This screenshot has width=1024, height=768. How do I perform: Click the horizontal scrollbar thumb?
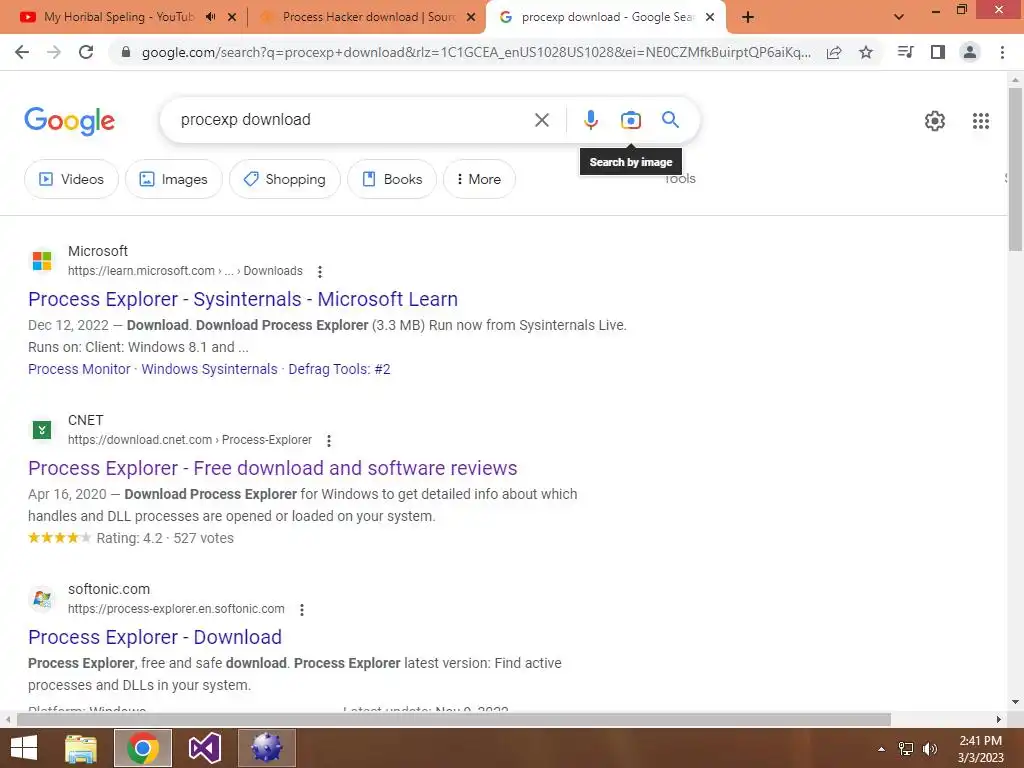454,719
